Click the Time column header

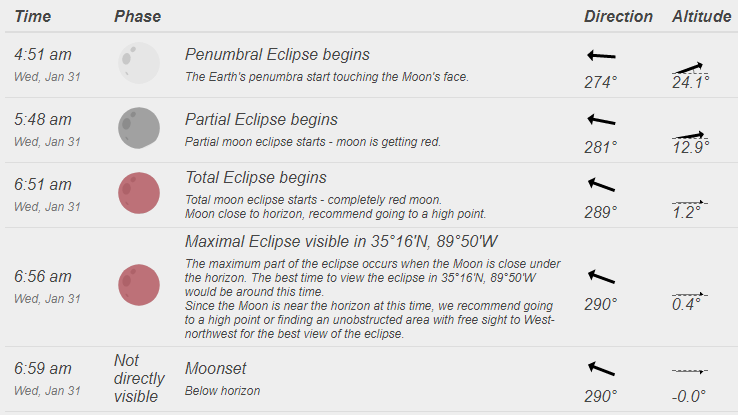[x=32, y=16]
